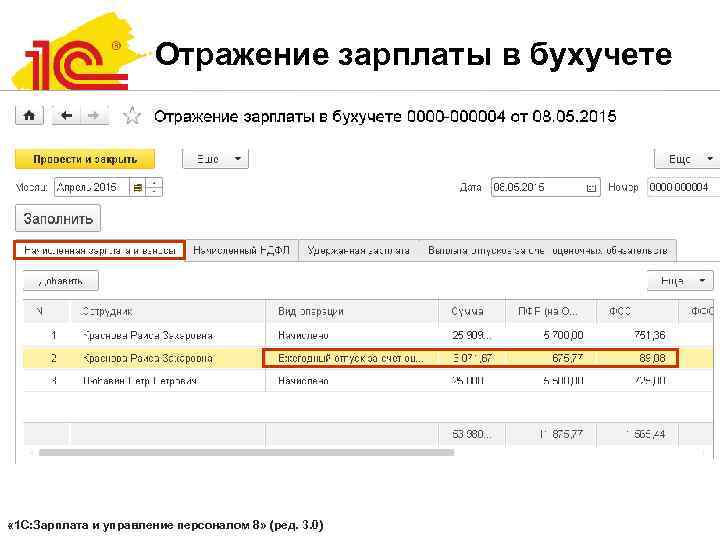Click the ПФР column header
This screenshot has width=720, height=540.
pyautogui.click(x=551, y=311)
